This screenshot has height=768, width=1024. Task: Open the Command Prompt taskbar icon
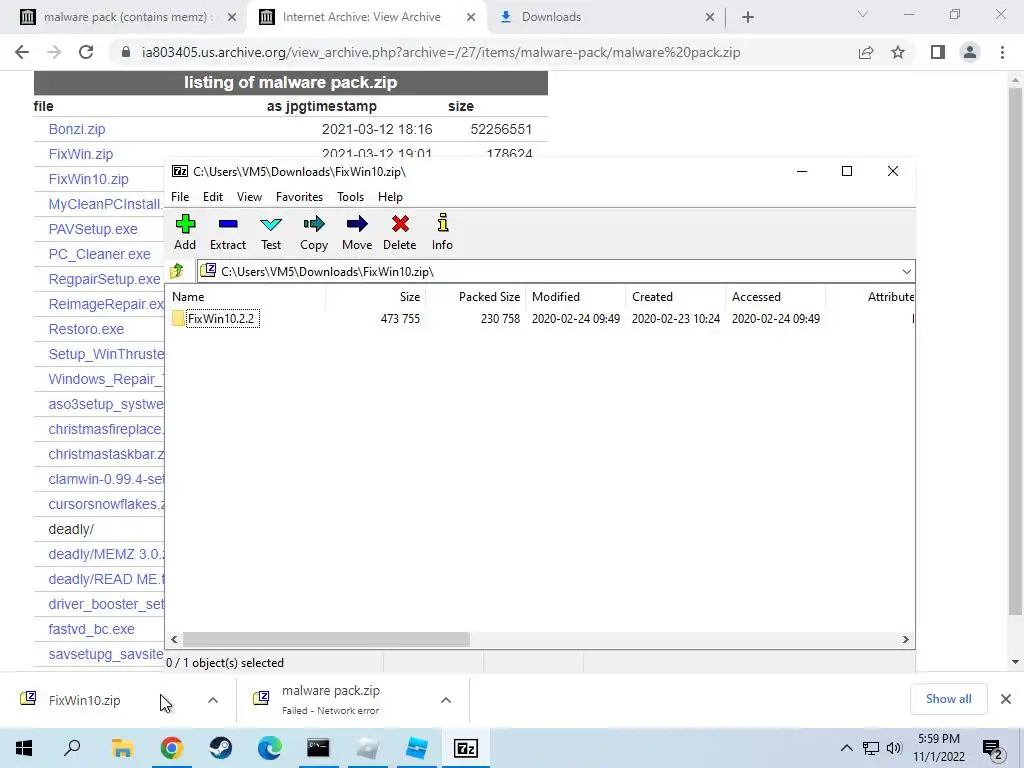[x=318, y=748]
